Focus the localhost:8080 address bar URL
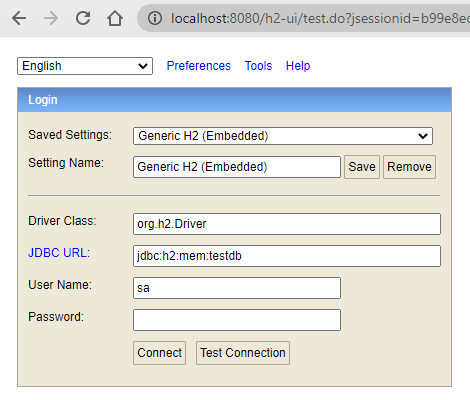The height and width of the screenshot is (400, 470). (320, 18)
